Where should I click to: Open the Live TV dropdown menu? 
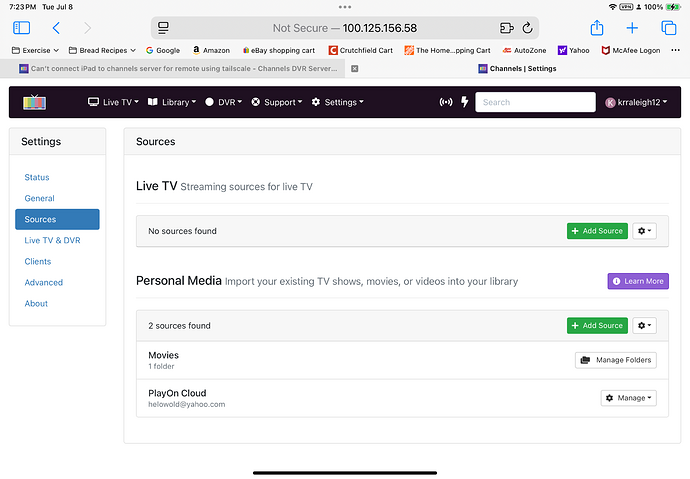pos(113,102)
